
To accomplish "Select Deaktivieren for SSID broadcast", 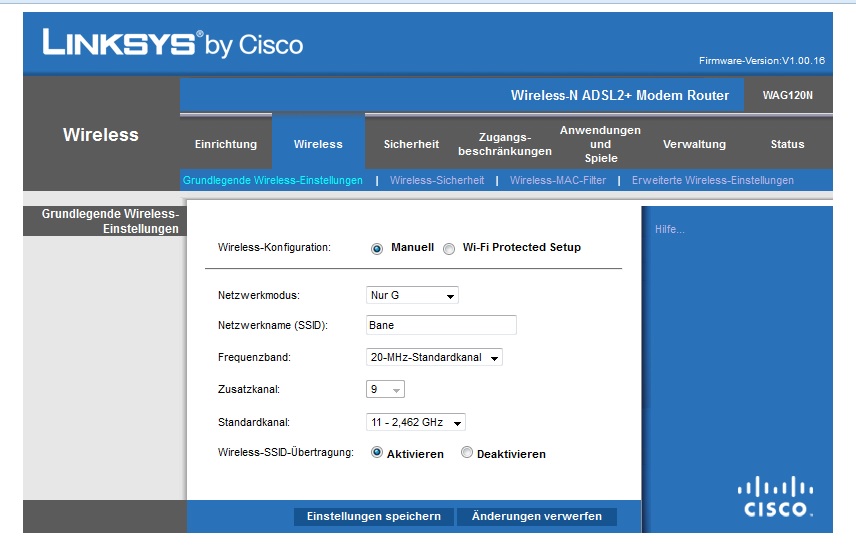I will click(467, 453).
